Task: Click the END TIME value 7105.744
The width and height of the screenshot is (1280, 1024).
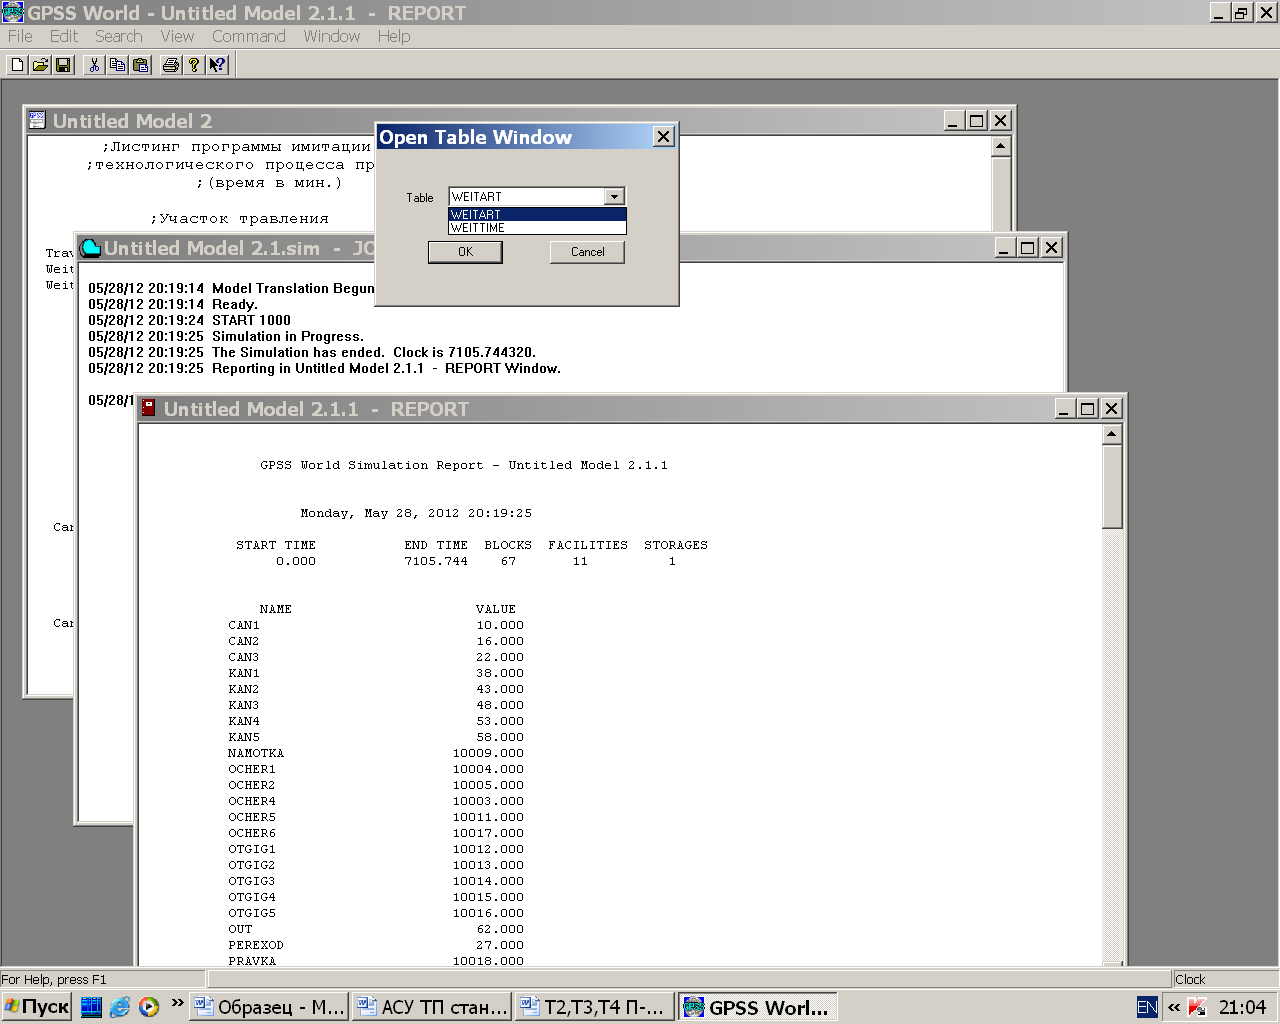Action: coord(436,561)
